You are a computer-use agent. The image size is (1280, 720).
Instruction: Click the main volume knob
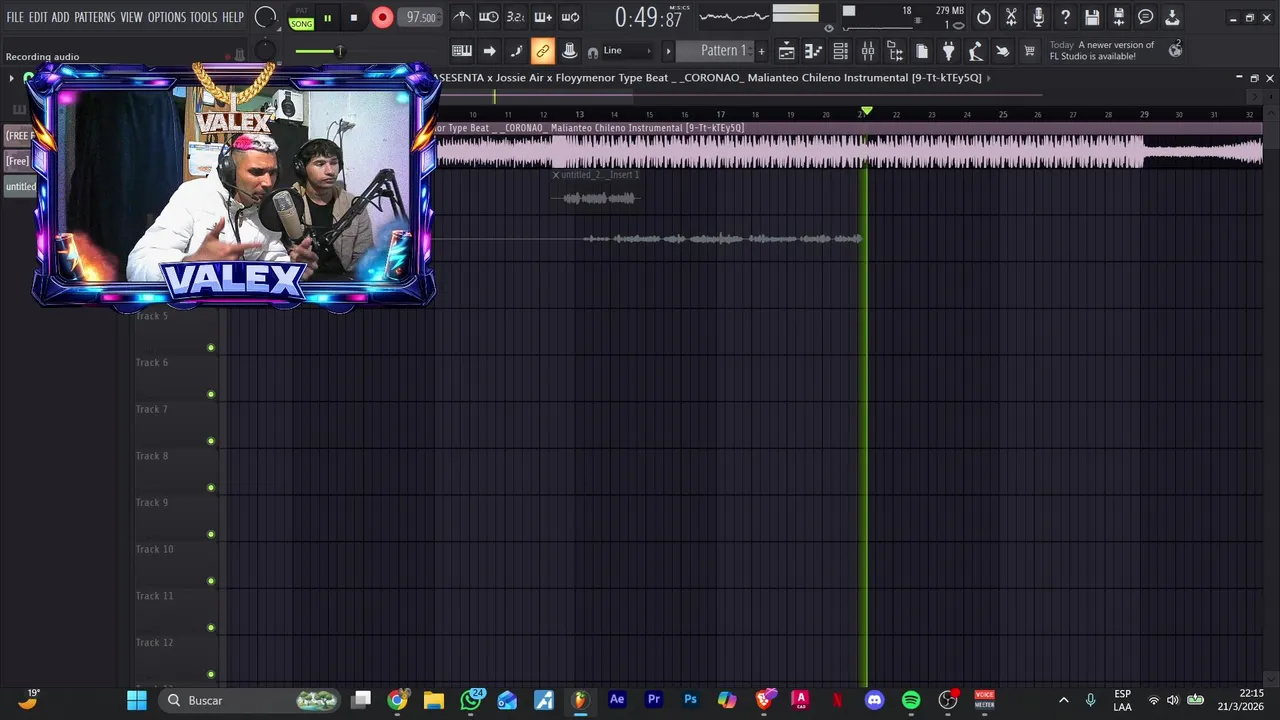[265, 17]
